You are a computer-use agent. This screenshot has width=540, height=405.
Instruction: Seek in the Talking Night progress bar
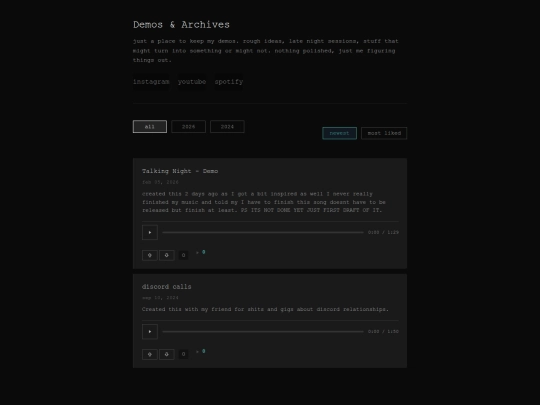click(x=263, y=232)
